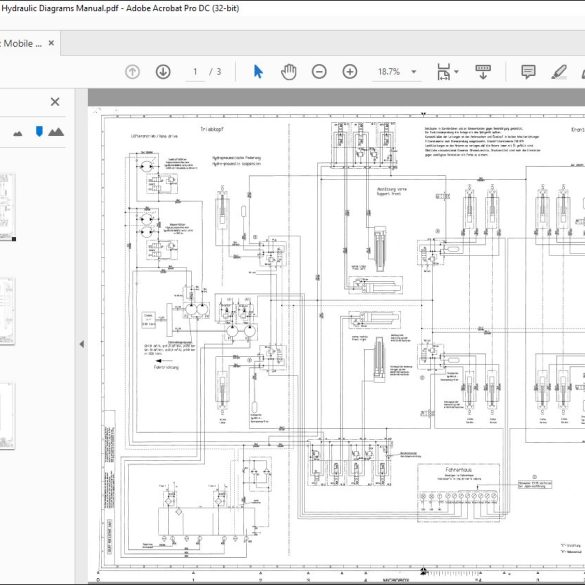Screen dimensions: 585x585
Task: Select the page 3 thumbnail
Action: click(7, 416)
